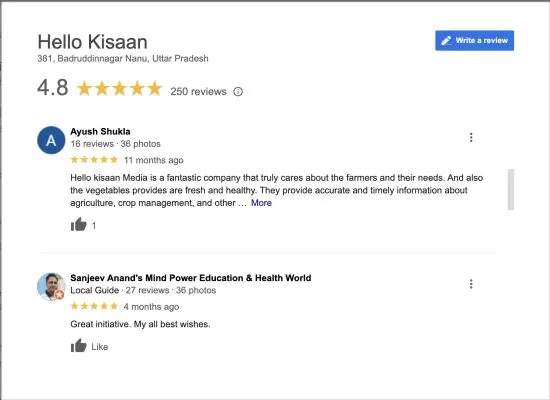Open Sanjeev Anand's profile photo
This screenshot has height=400, width=550.
[51, 287]
